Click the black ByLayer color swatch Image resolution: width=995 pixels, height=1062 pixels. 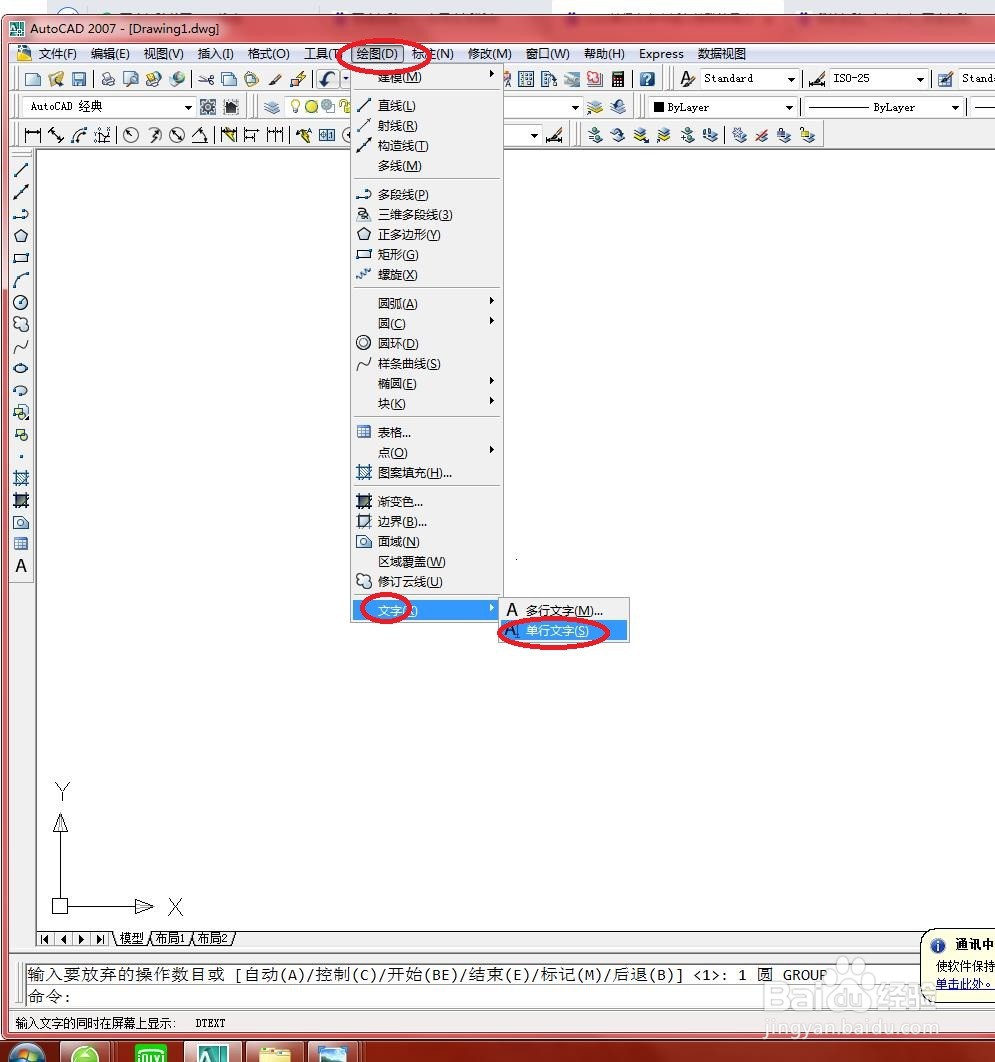coord(658,107)
